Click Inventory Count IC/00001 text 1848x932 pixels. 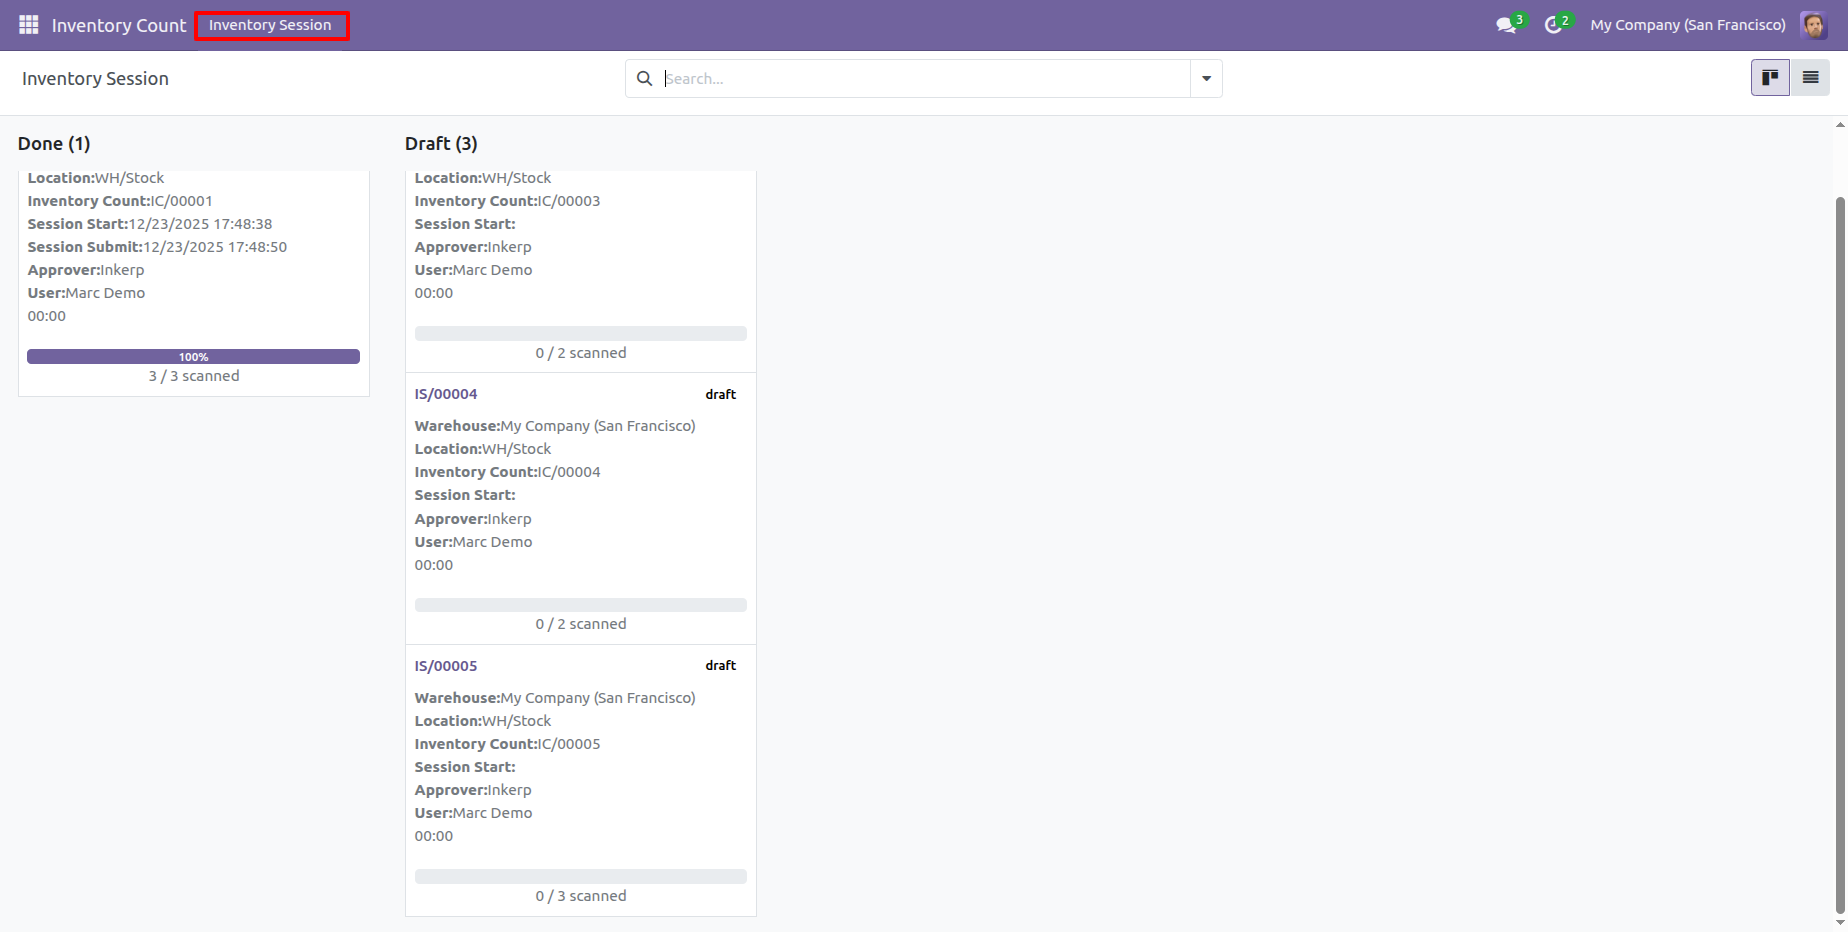click(x=120, y=201)
